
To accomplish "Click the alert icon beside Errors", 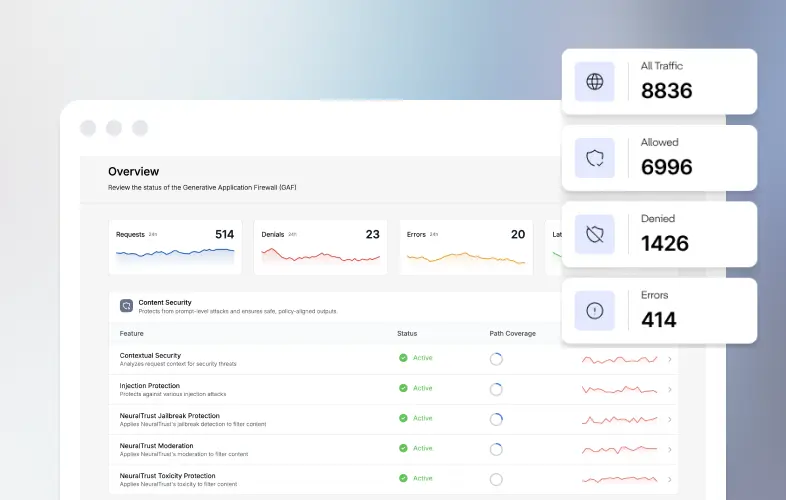I will (595, 311).
